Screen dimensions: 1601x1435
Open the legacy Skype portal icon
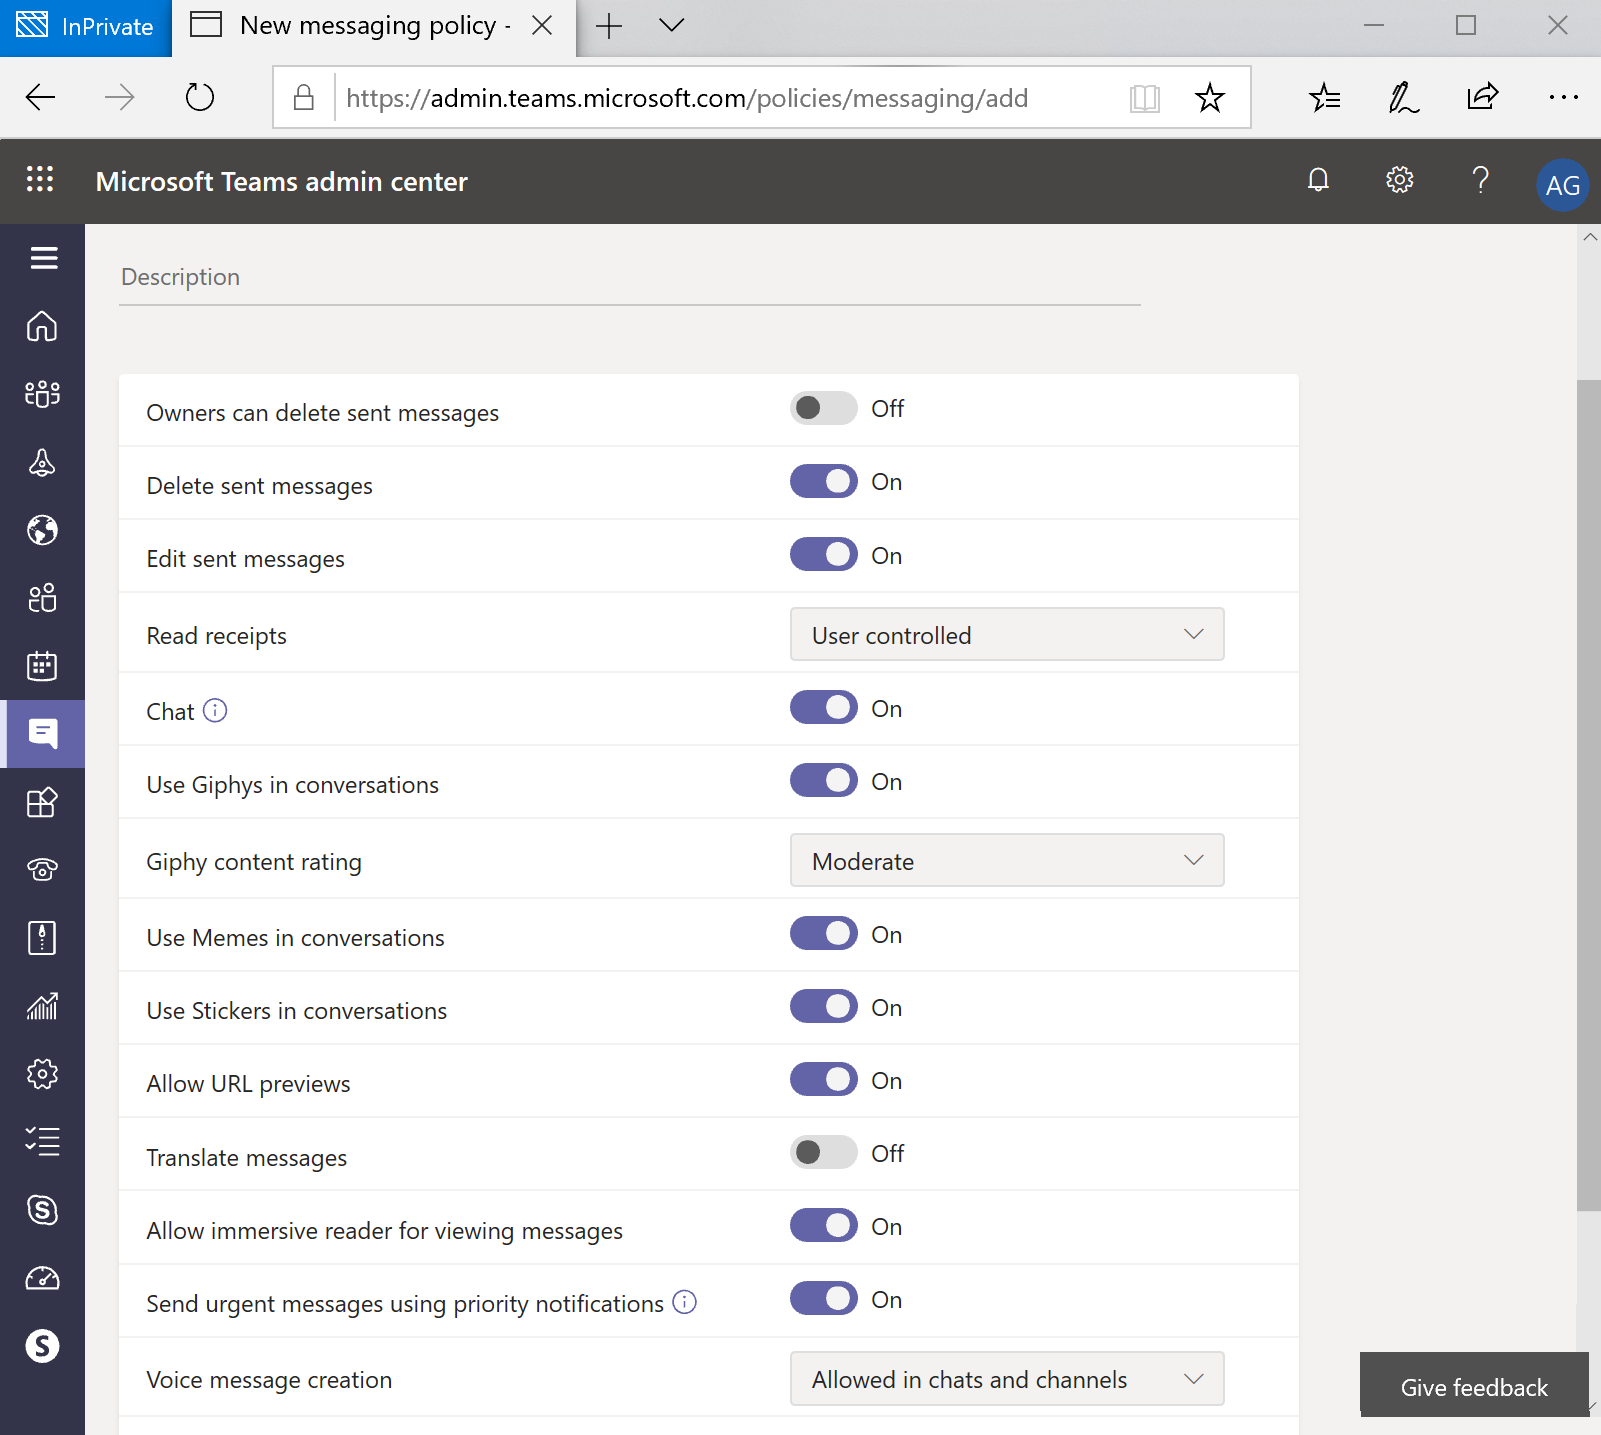point(42,1210)
